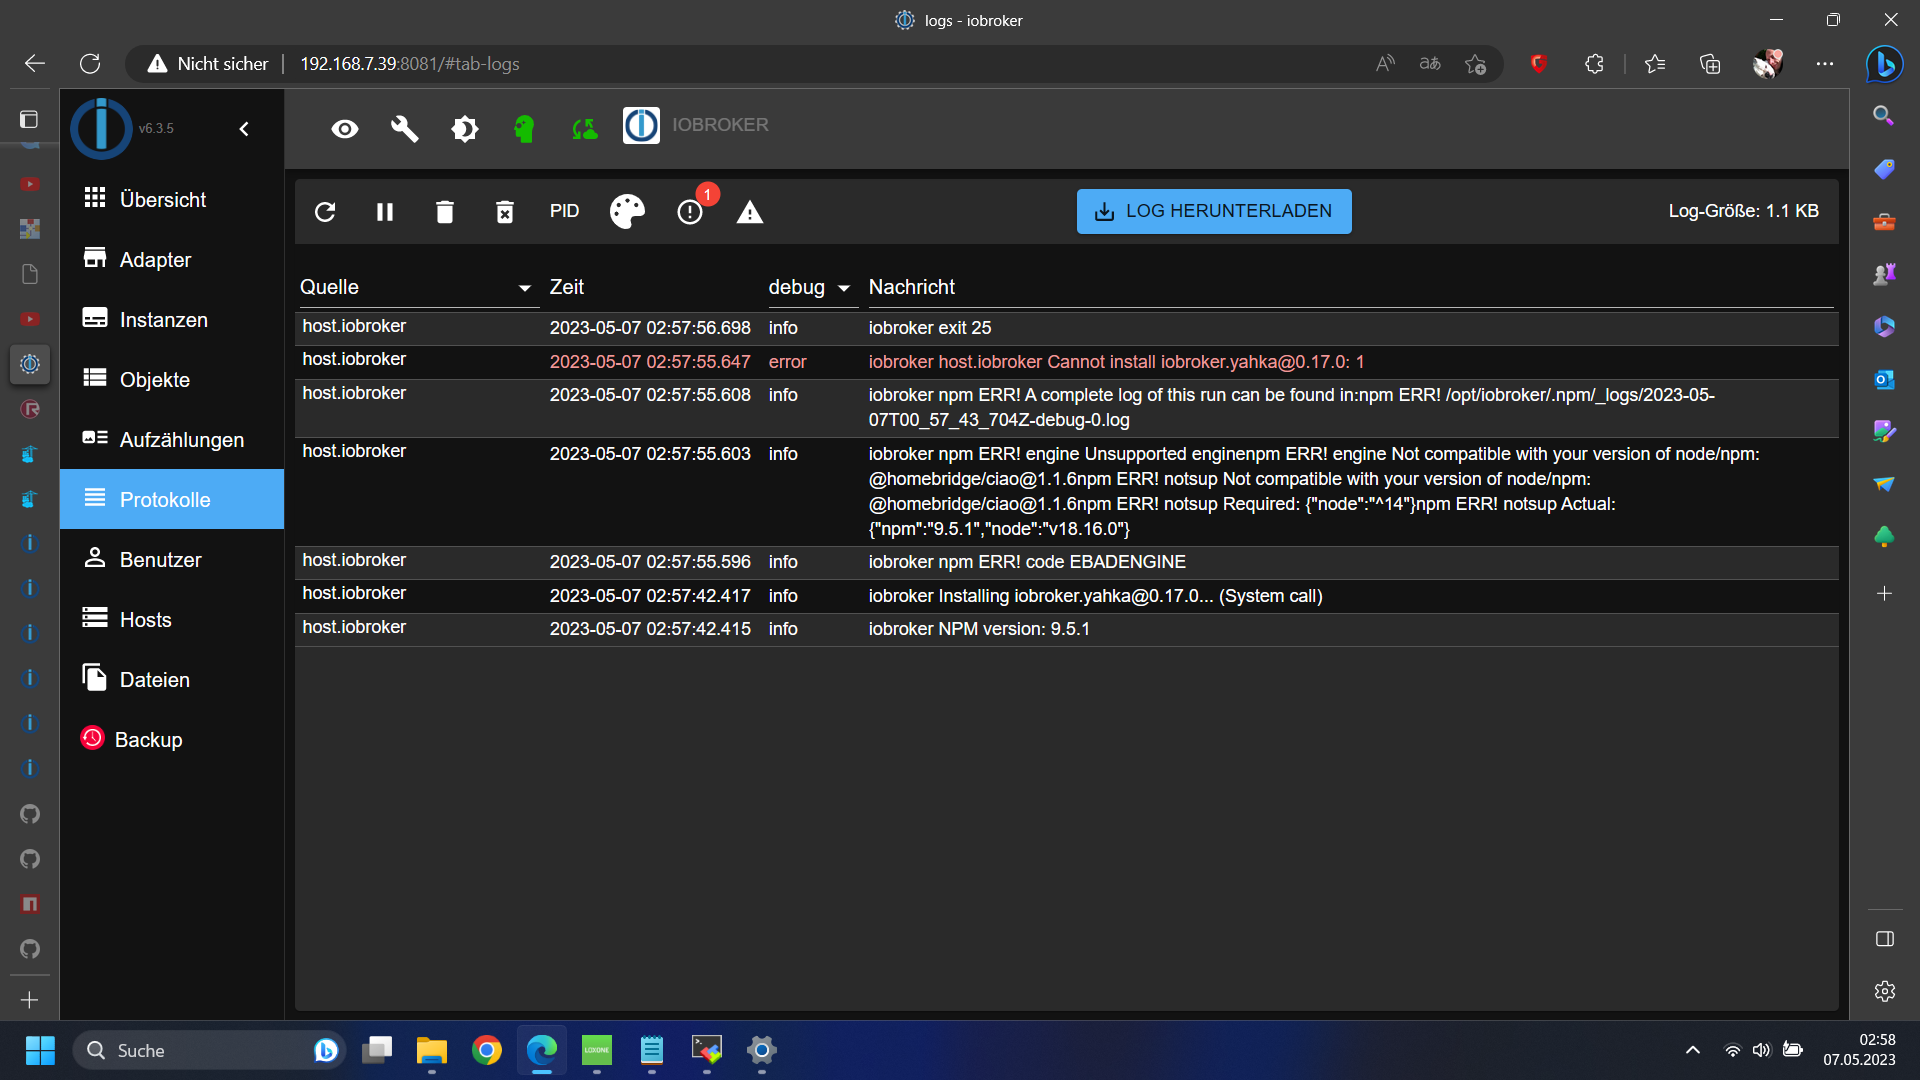
Task: Open browser settings three-dots menu
Action: pos(1825,64)
